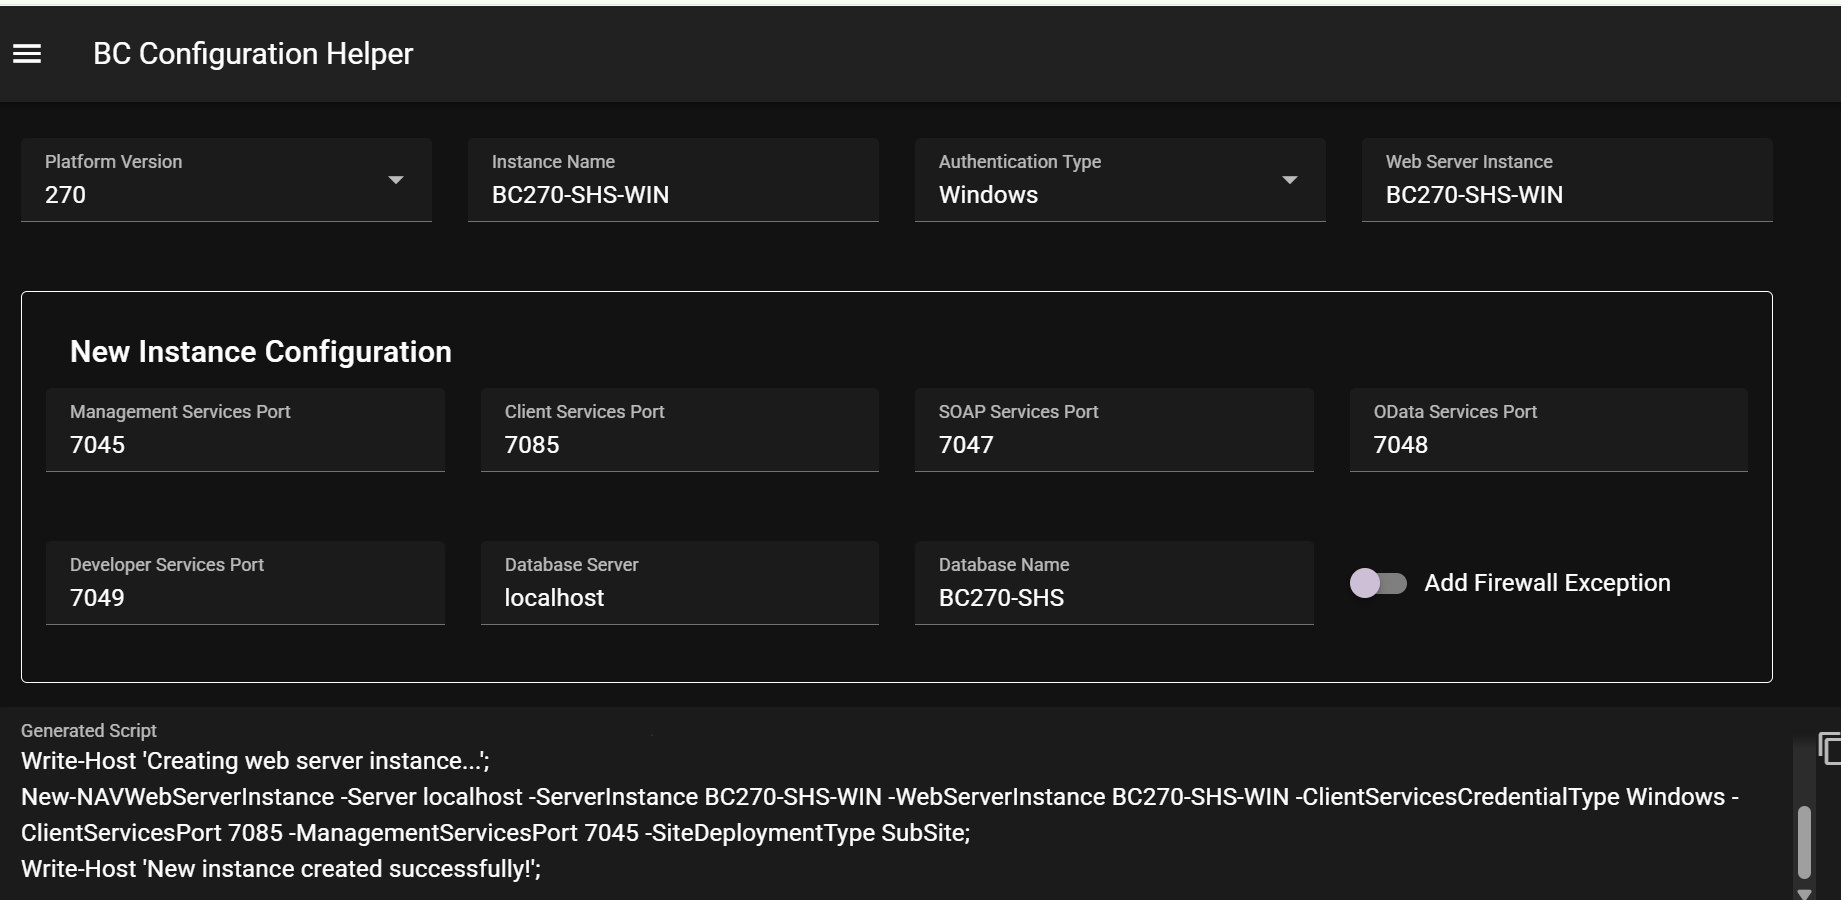Image resolution: width=1841 pixels, height=900 pixels.
Task: Focus the Management Services Port field
Action: (245, 430)
